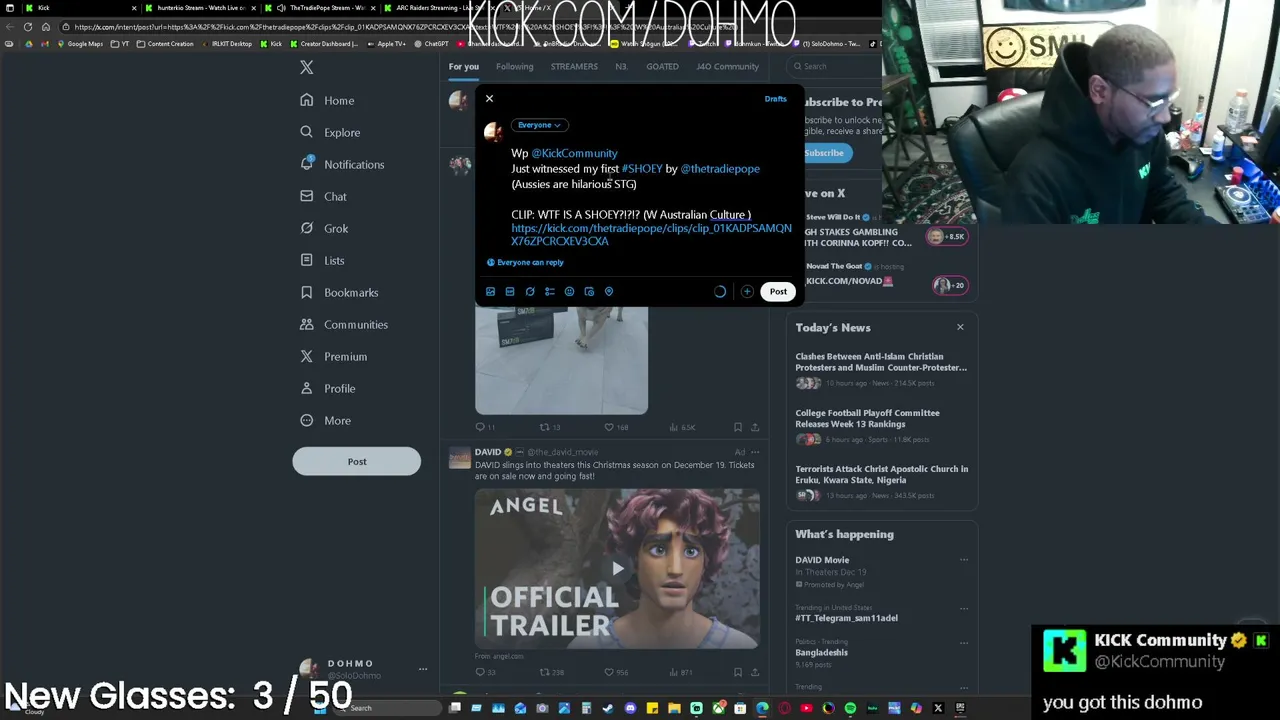Switch to the STREAMERS tab
1280x720 pixels.
coord(574,67)
